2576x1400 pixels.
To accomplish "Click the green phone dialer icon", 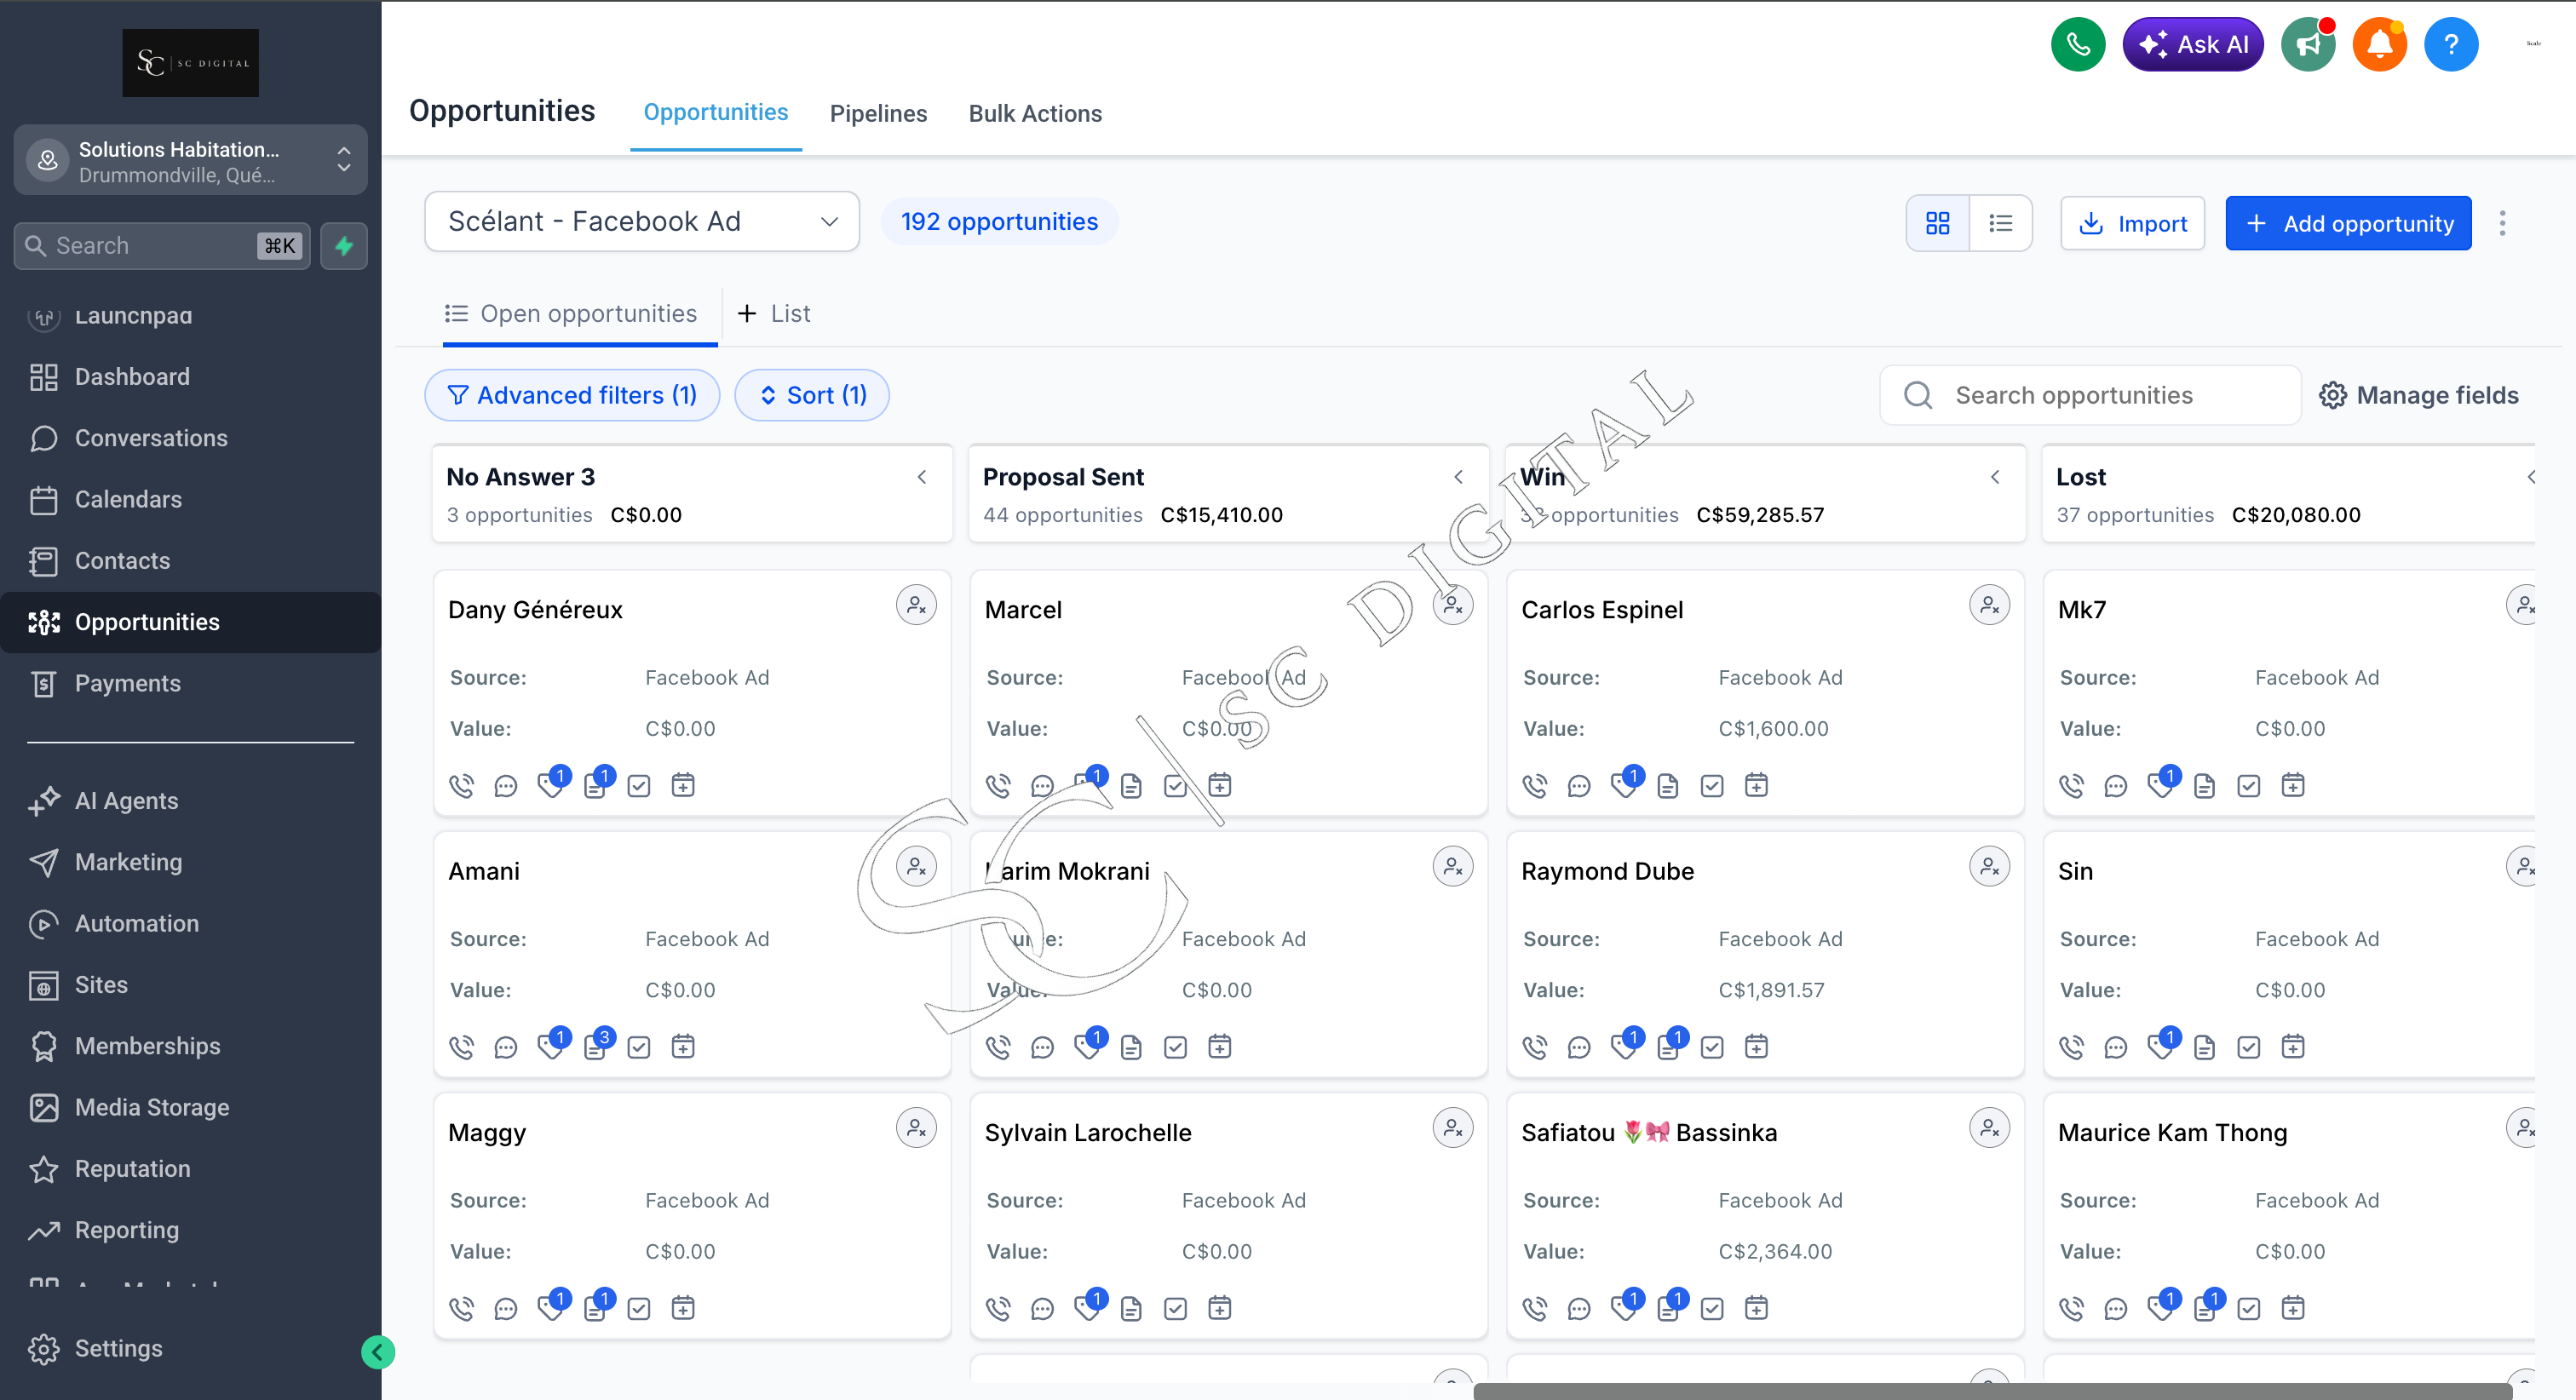I will (x=2077, y=44).
